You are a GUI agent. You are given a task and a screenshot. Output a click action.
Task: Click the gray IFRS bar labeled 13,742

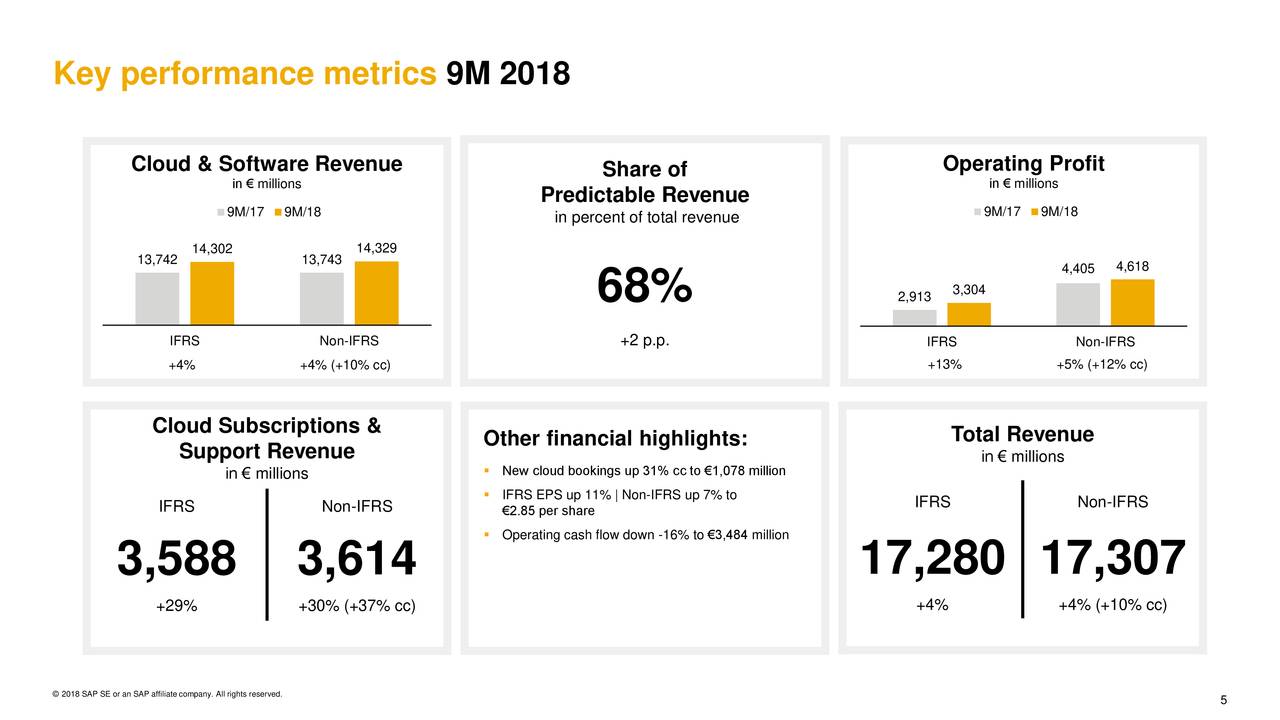tap(157, 298)
